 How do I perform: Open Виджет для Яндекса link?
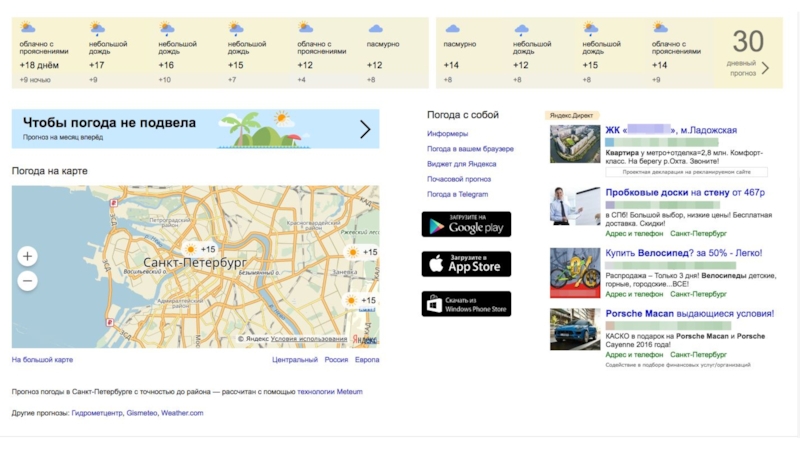pyautogui.click(x=461, y=164)
